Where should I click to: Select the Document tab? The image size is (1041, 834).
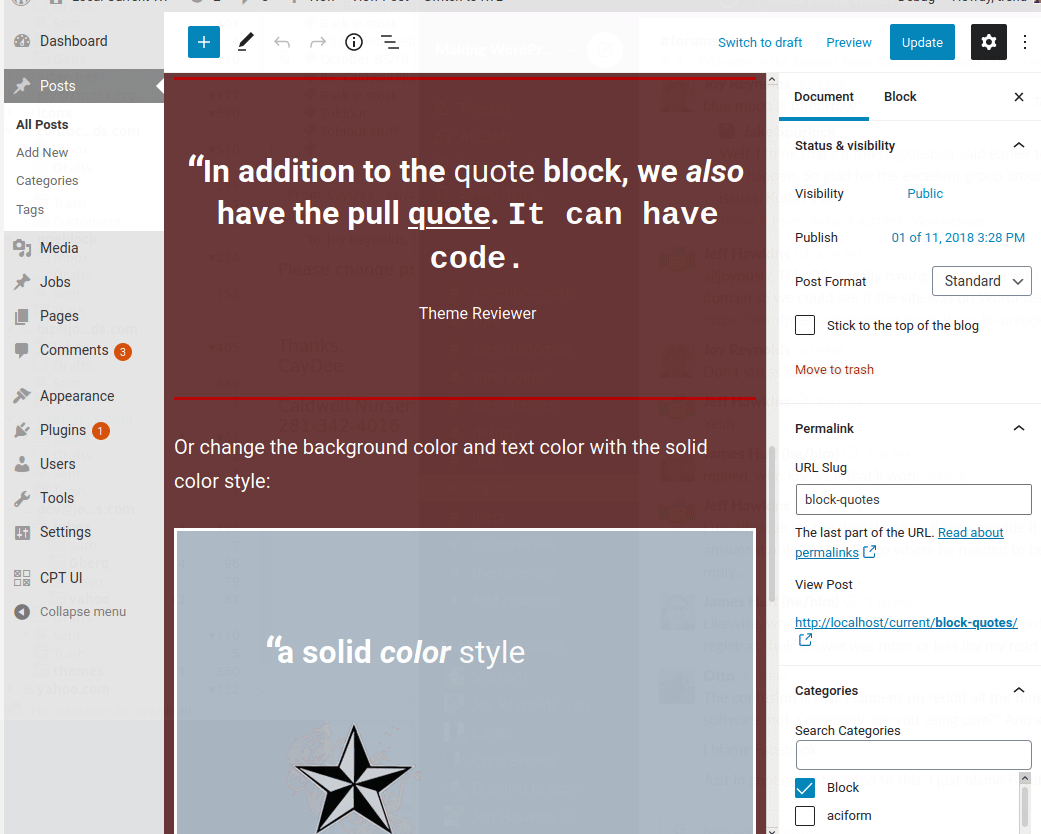(x=823, y=96)
